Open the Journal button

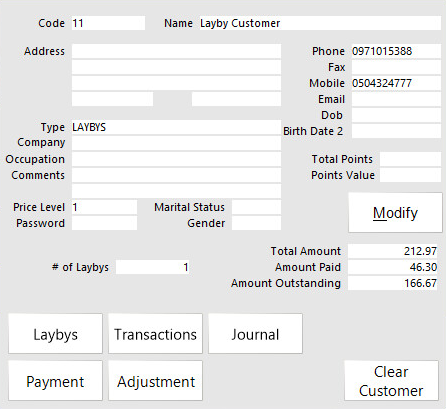pos(255,333)
